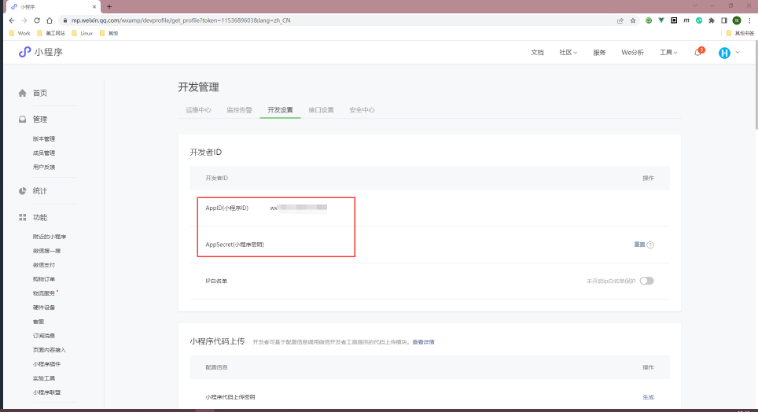Close the 小程序 browser tab
The height and width of the screenshot is (413, 758).
94,7
